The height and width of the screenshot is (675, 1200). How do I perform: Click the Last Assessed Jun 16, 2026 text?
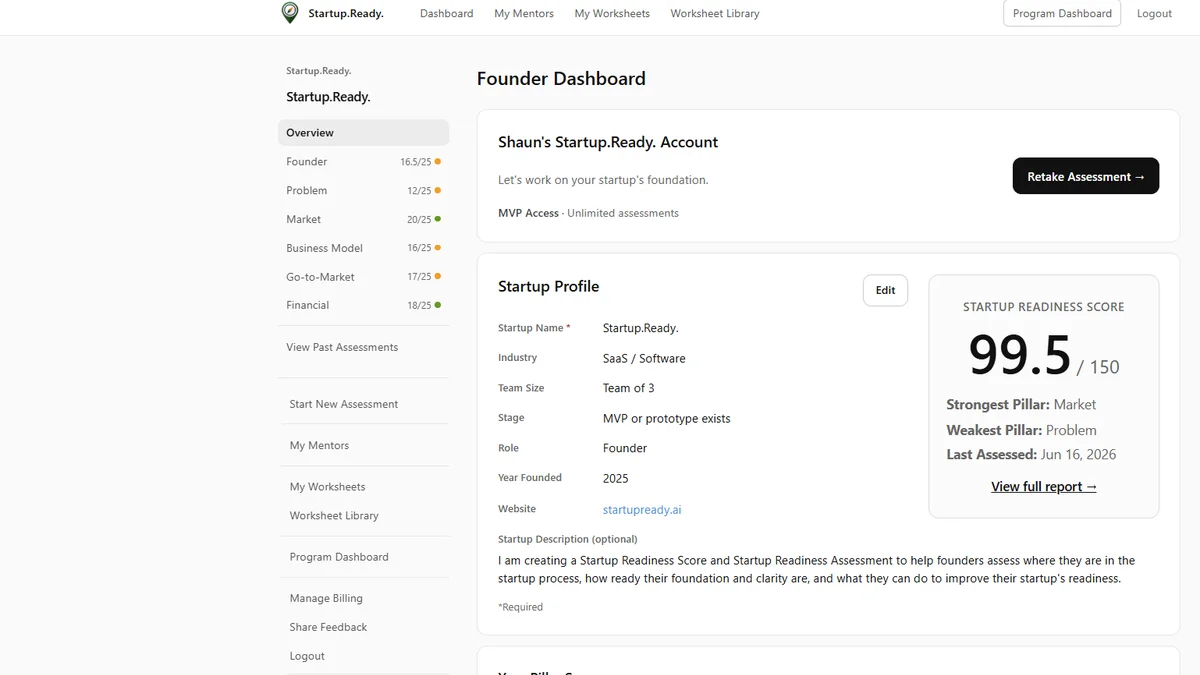tap(1031, 454)
